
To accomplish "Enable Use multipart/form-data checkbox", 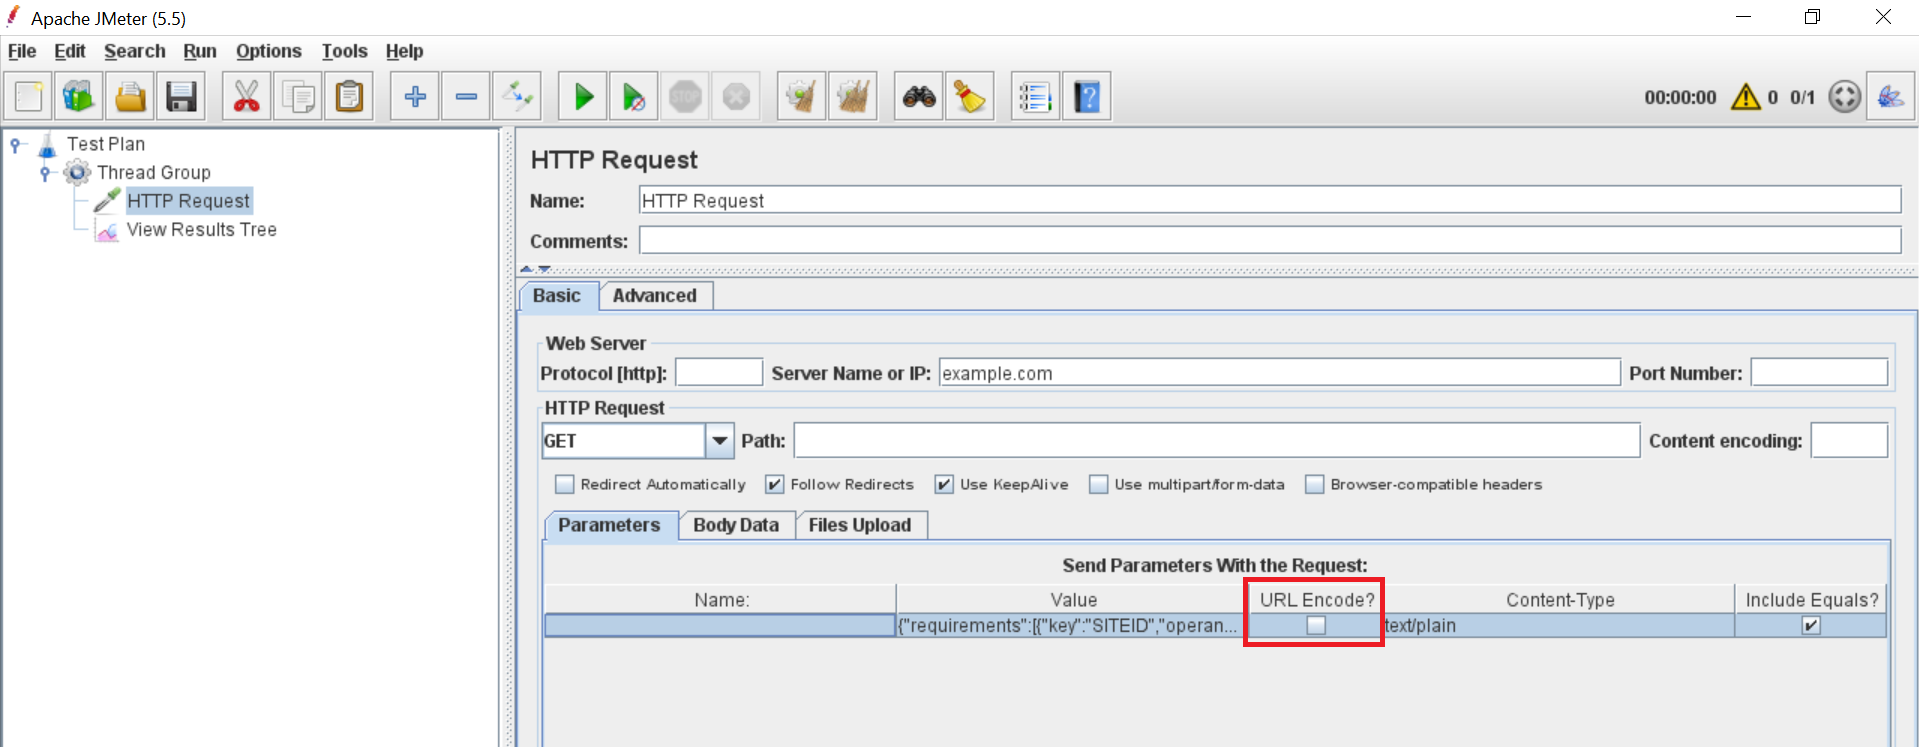I will click(1099, 484).
